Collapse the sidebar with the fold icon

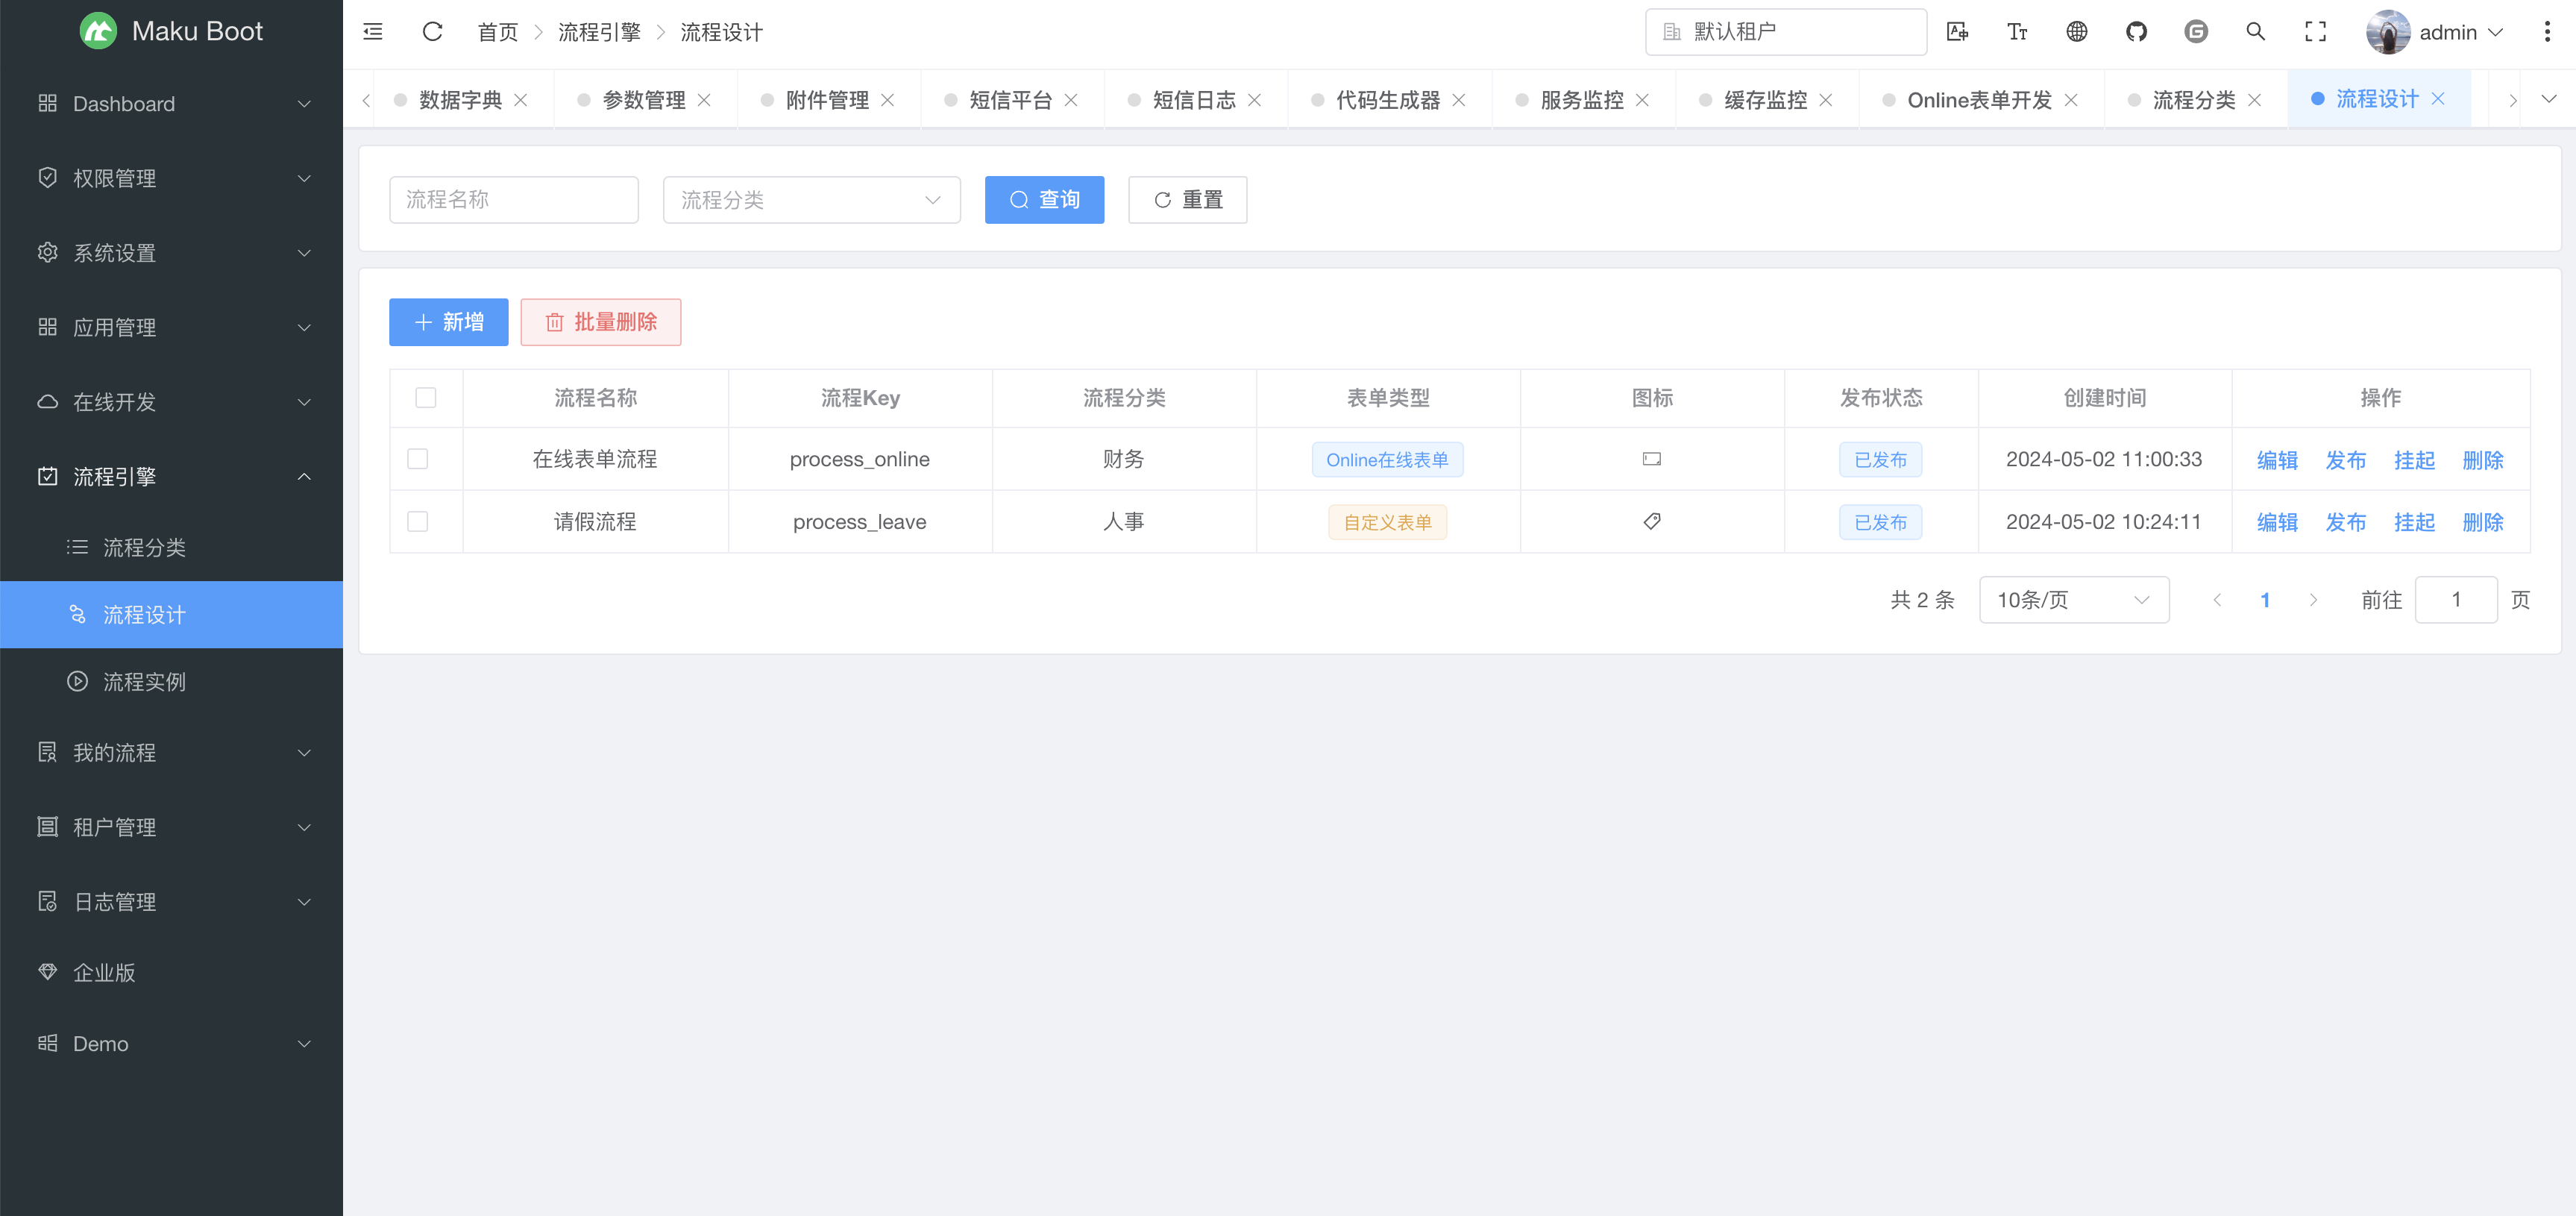click(373, 32)
